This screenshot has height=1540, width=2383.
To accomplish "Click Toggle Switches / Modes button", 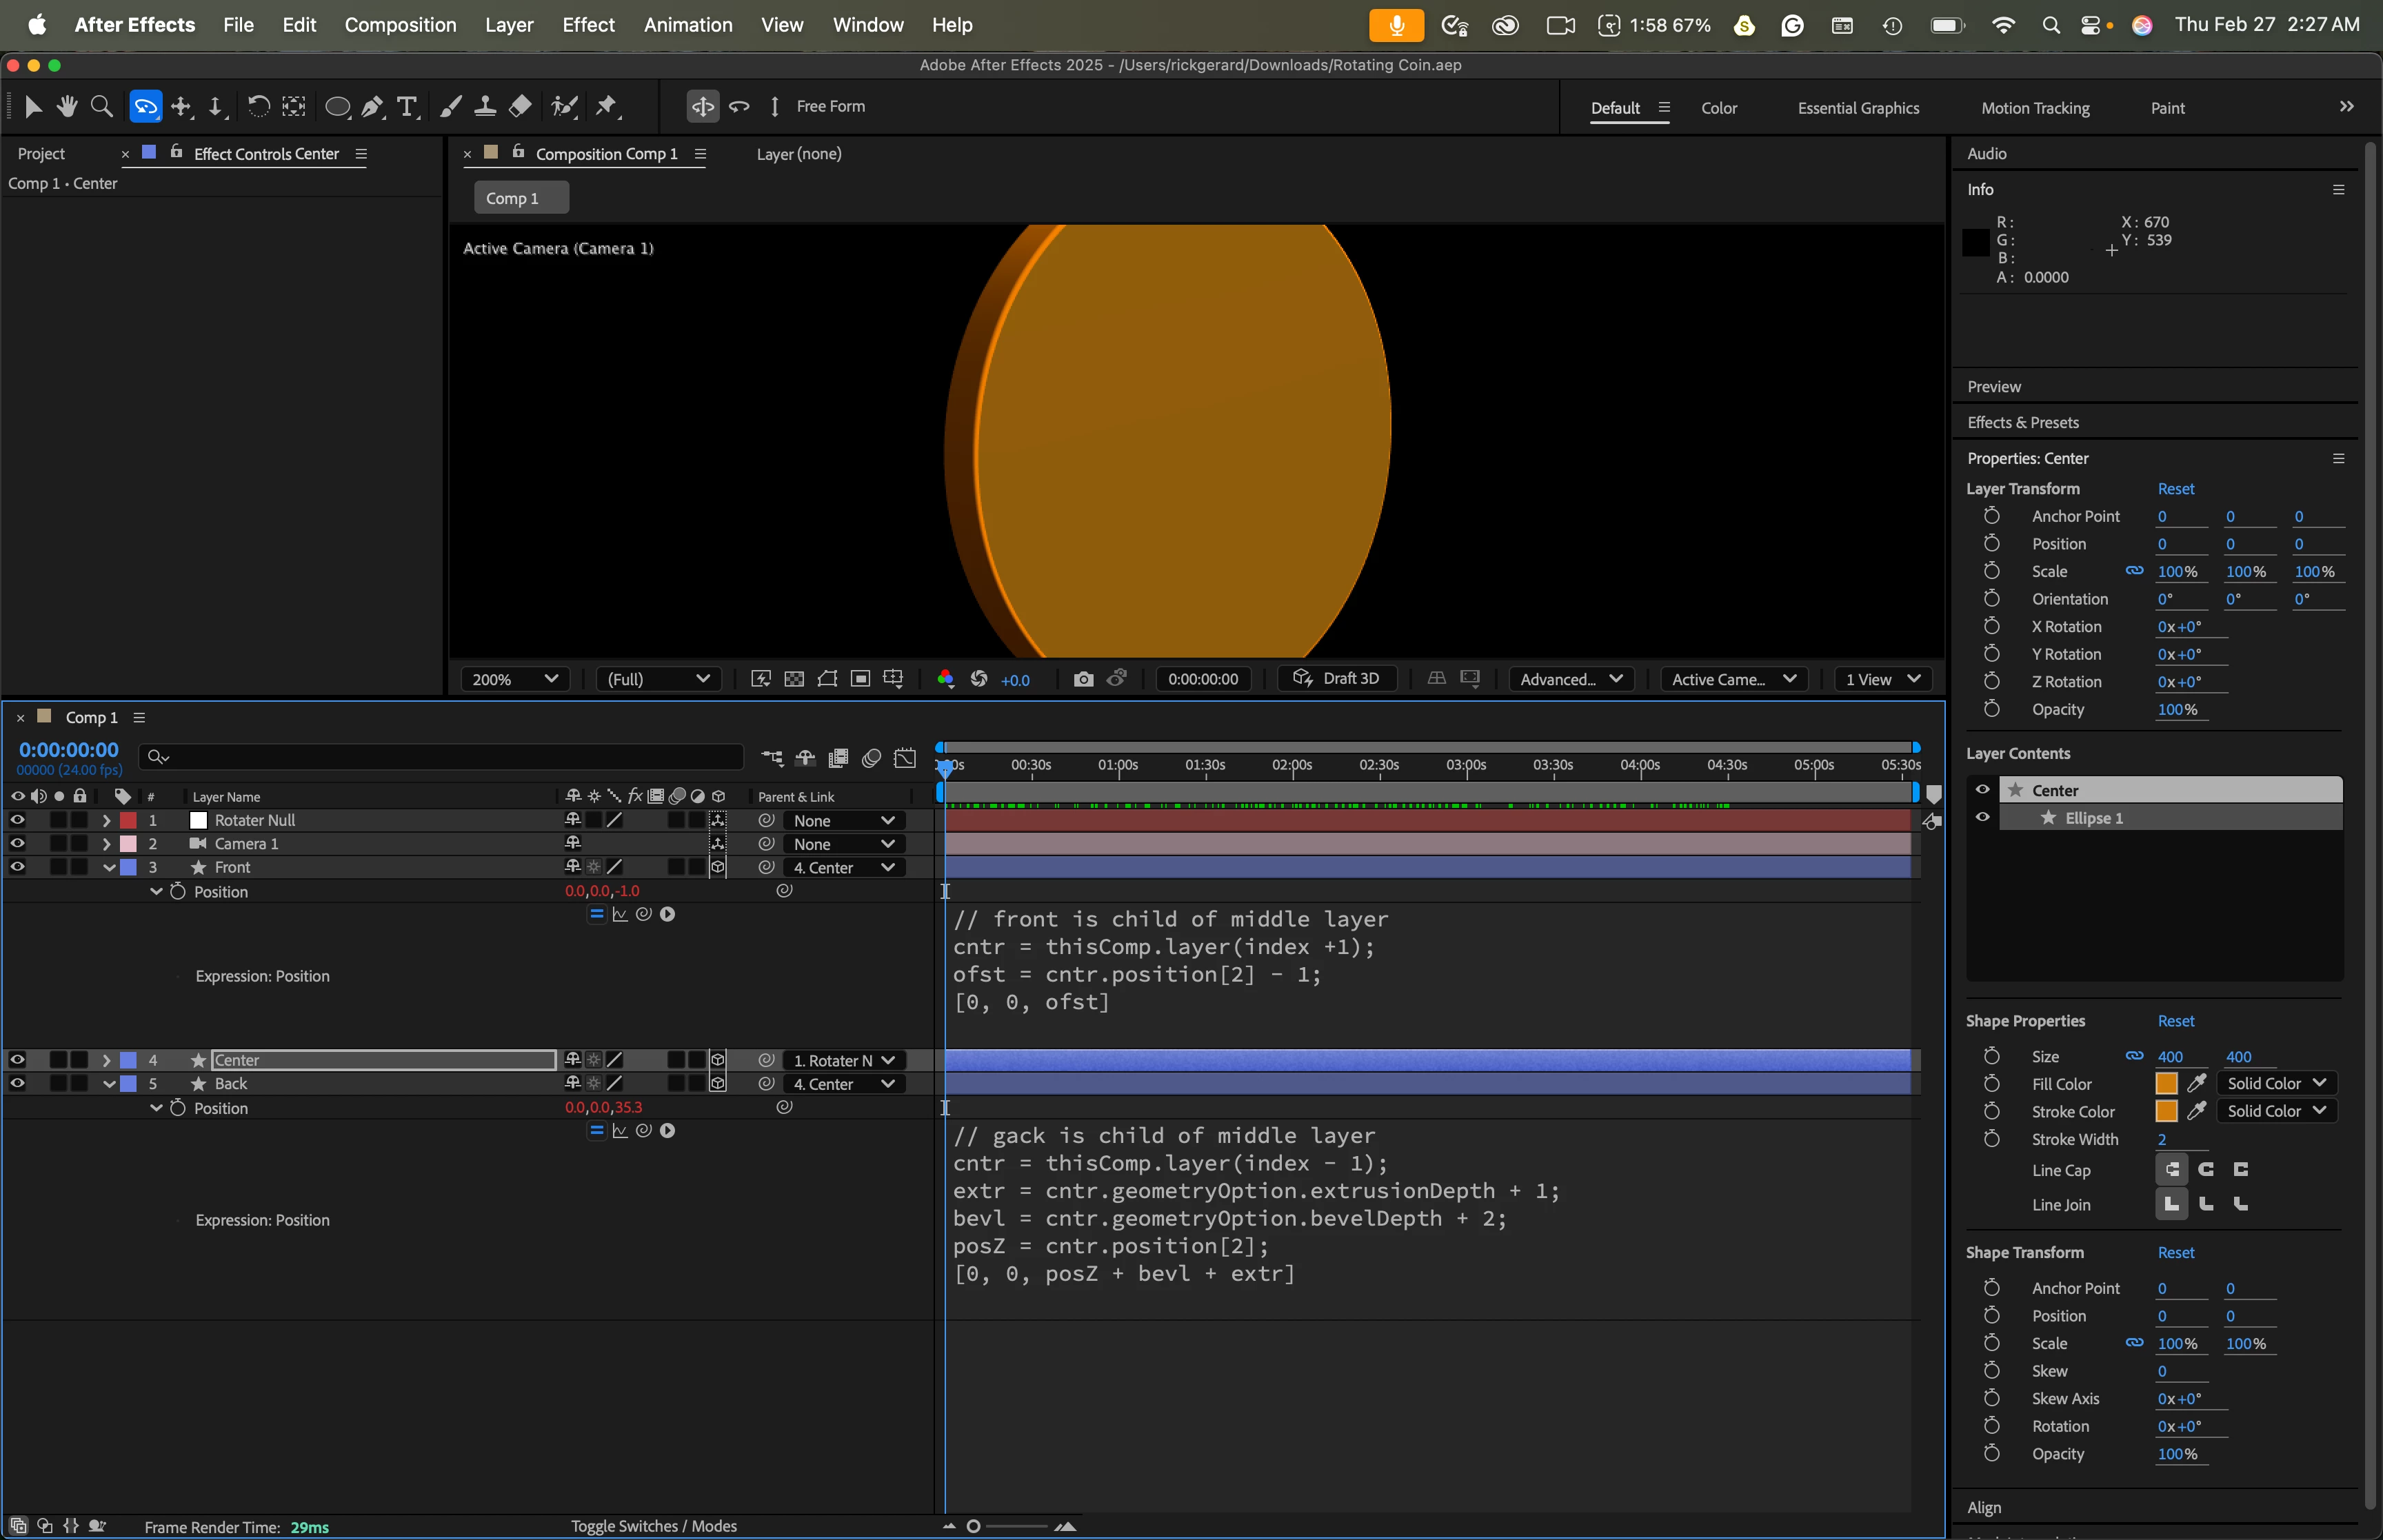I will pyautogui.click(x=653, y=1526).
